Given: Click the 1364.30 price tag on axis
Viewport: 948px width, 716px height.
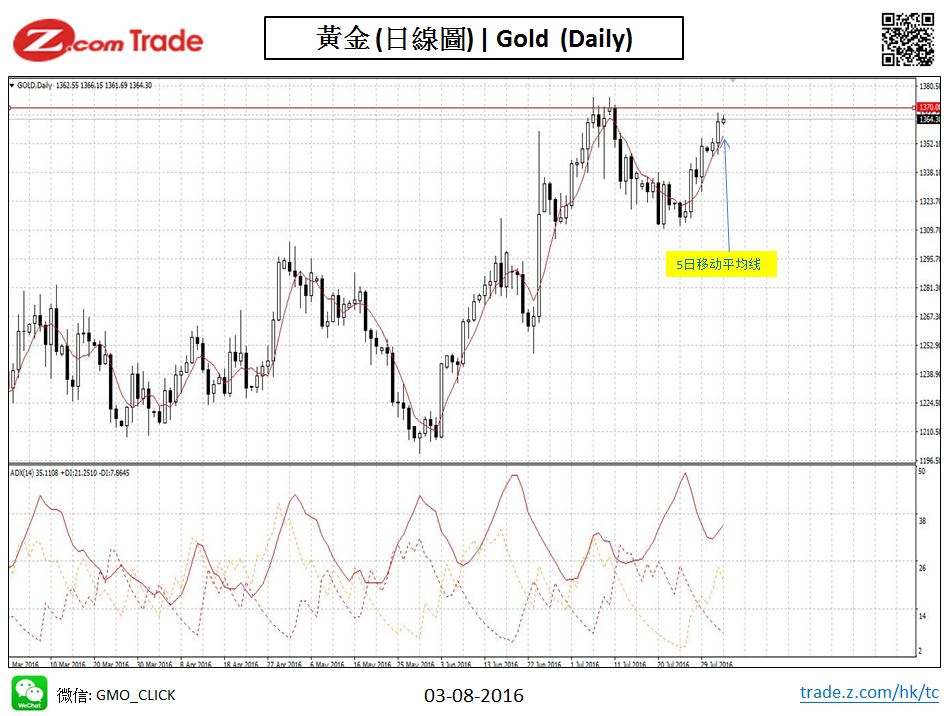Looking at the screenshot, I should [928, 117].
